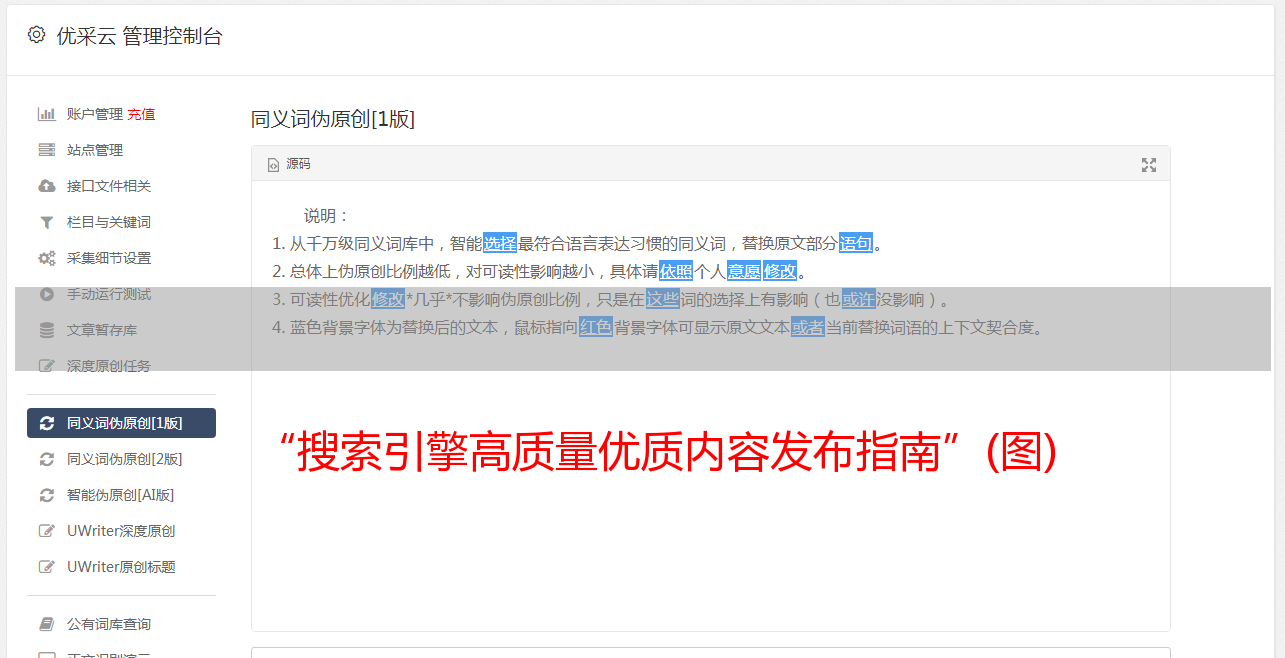Click the cloud upload icon for 接口文件相关
The width and height of the screenshot is (1285, 658).
point(46,186)
